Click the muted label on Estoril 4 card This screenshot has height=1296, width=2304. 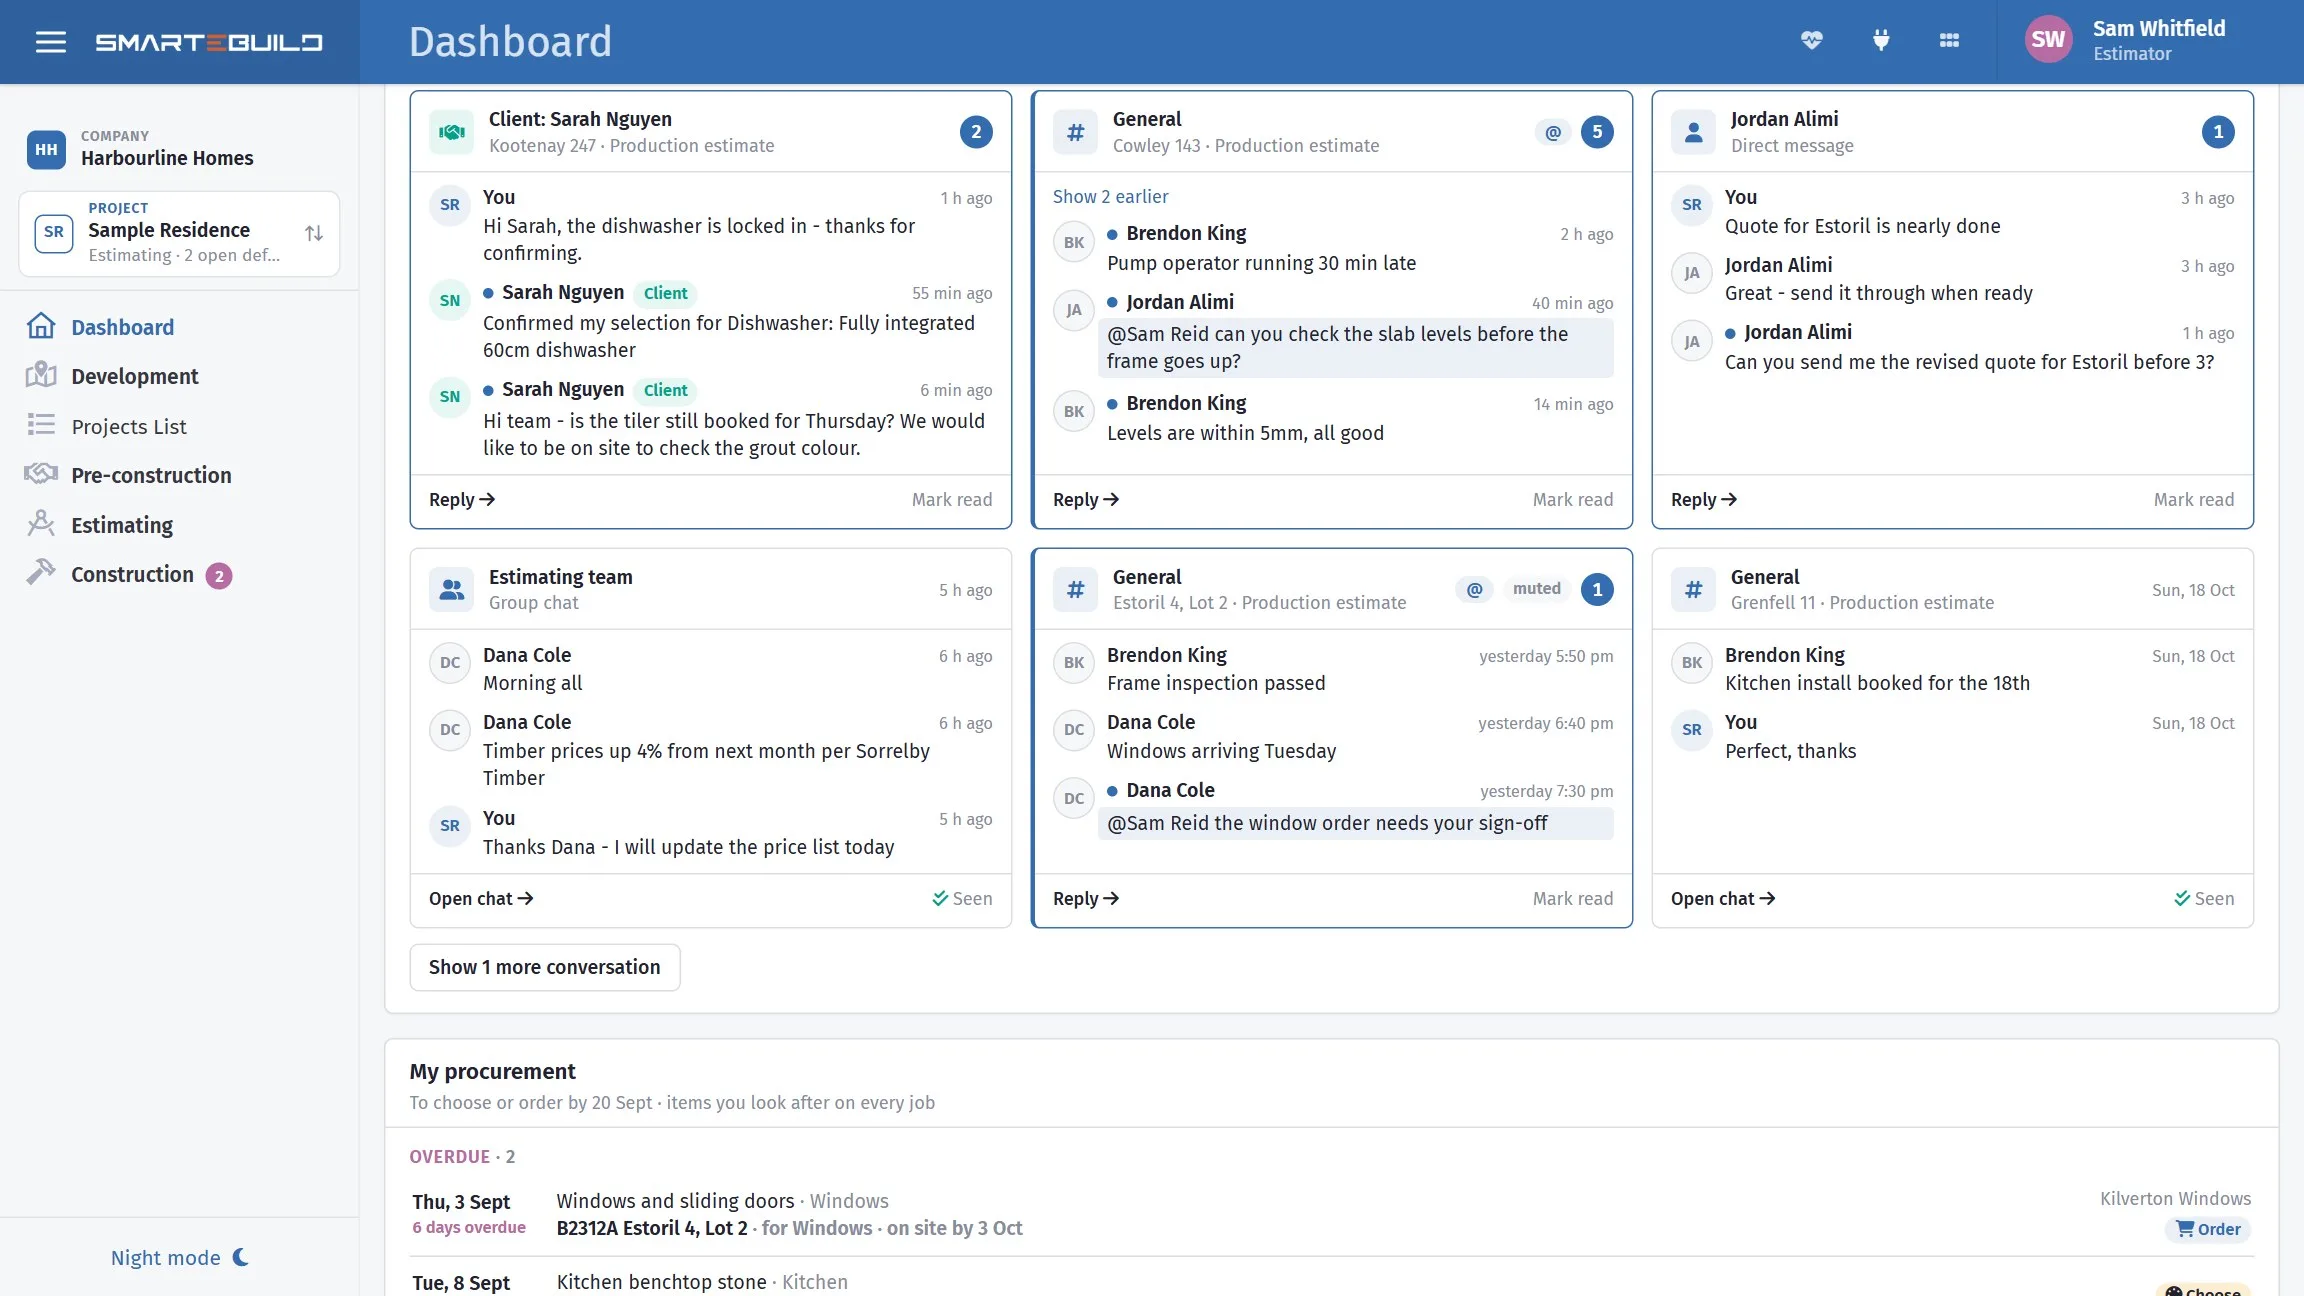click(x=1536, y=589)
